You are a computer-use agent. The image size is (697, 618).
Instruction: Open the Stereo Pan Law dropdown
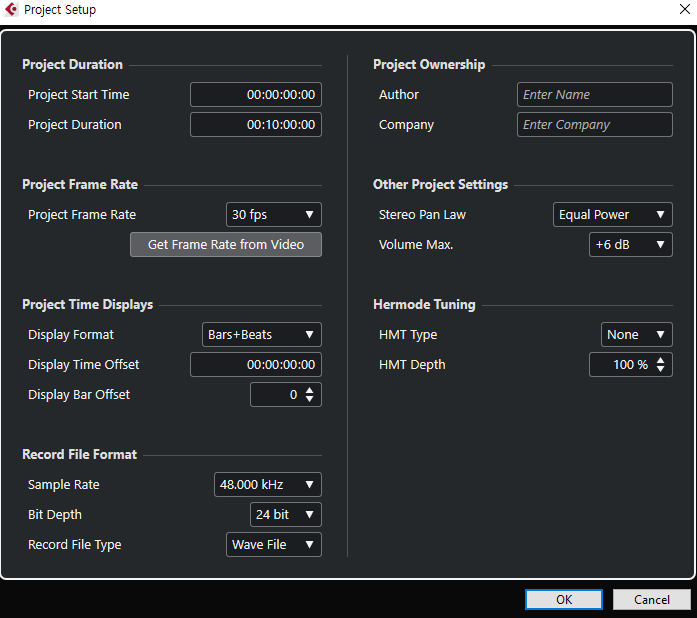613,214
